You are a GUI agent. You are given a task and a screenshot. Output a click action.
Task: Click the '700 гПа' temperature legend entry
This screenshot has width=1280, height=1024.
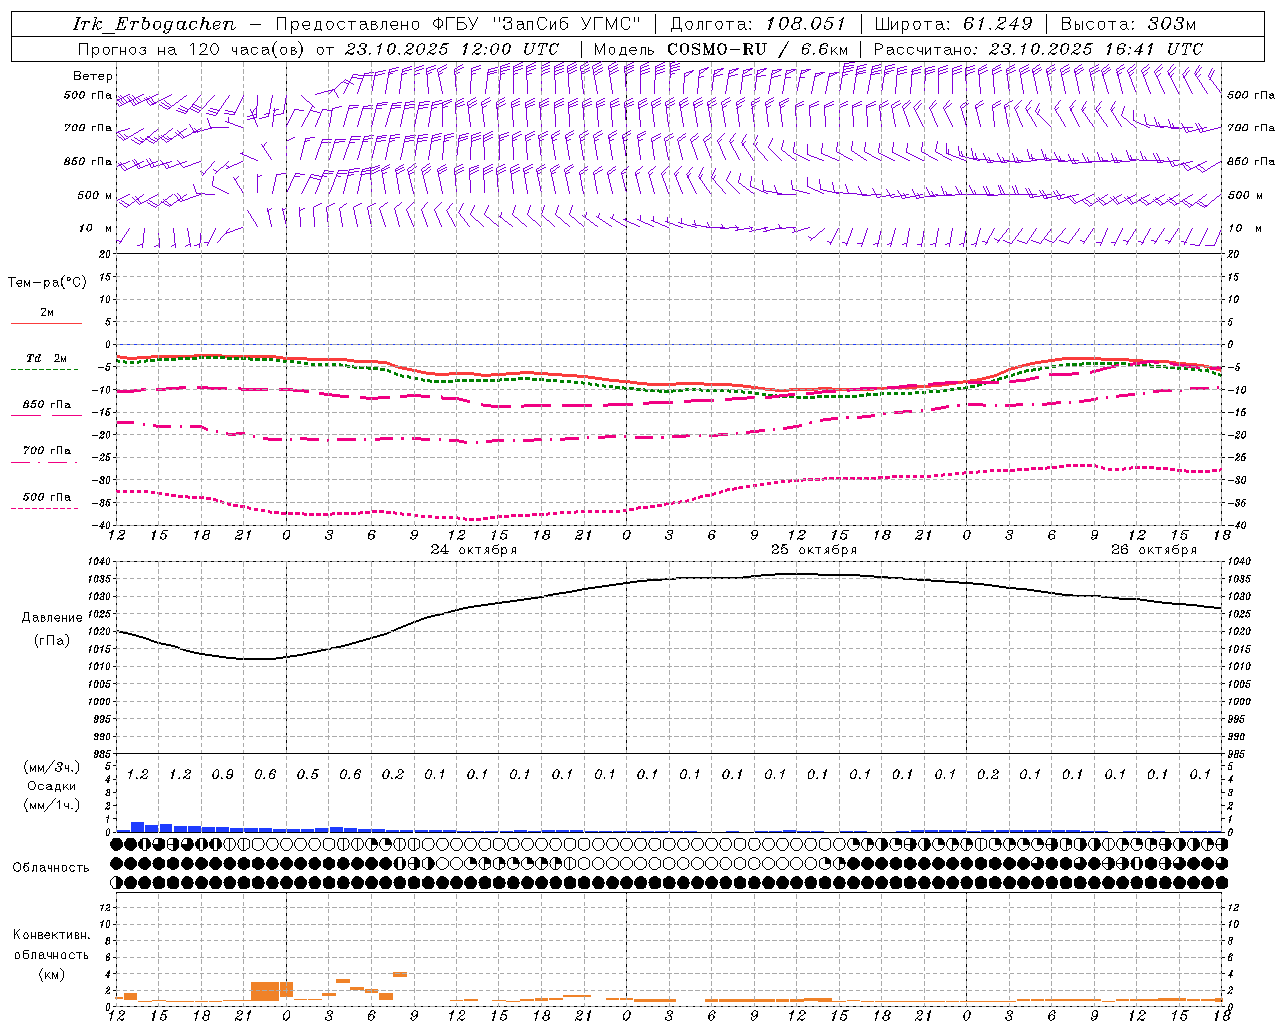coord(46,451)
